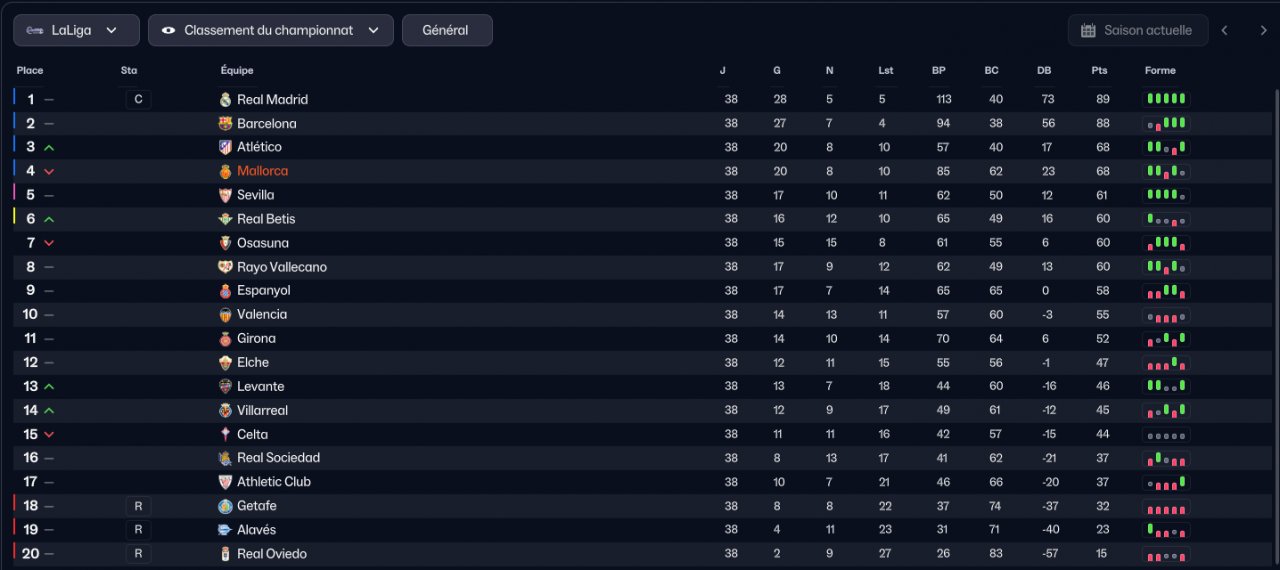Expand Classement du championnat view dropdown
1280x570 pixels.
270,30
